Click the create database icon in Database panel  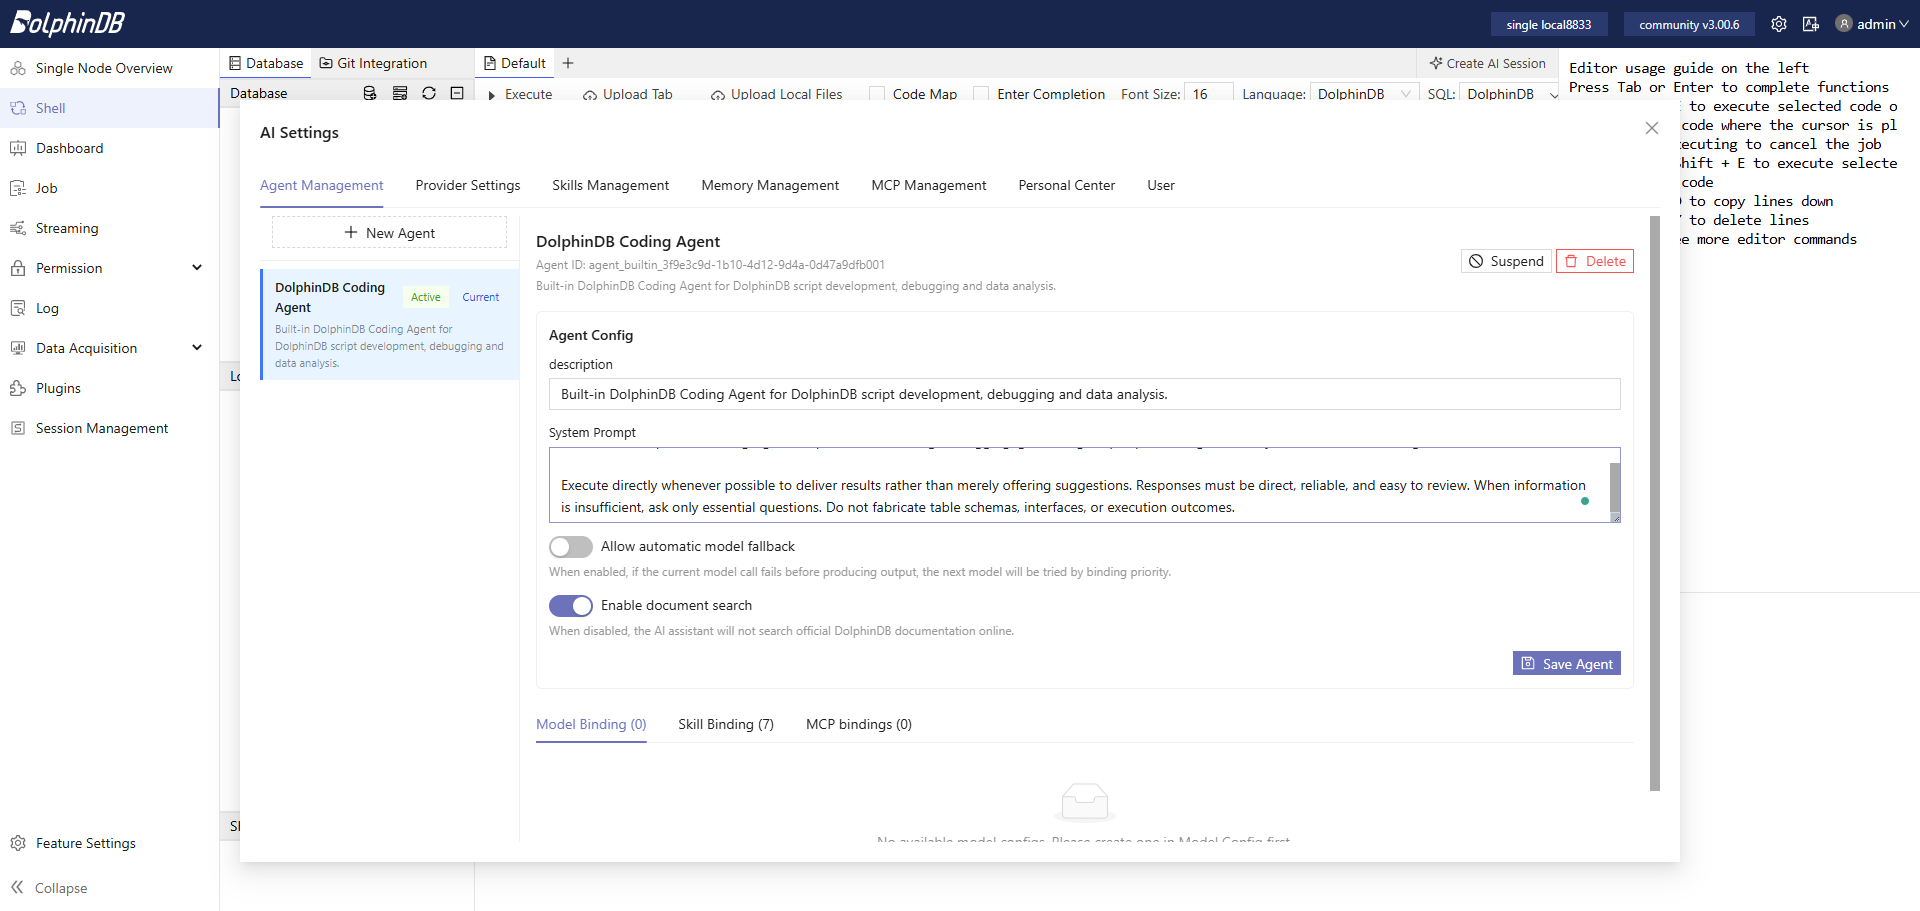point(370,93)
